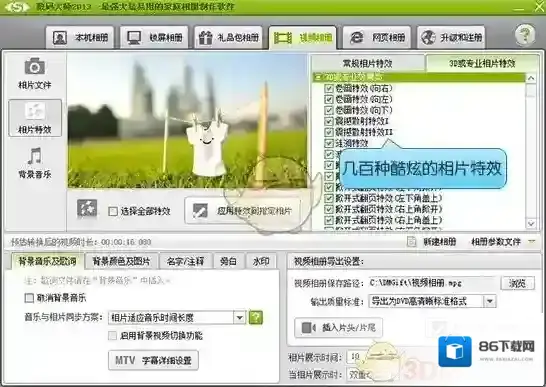Open the 升级和注册 tab
This screenshot has width=546, height=387.
(x=451, y=37)
